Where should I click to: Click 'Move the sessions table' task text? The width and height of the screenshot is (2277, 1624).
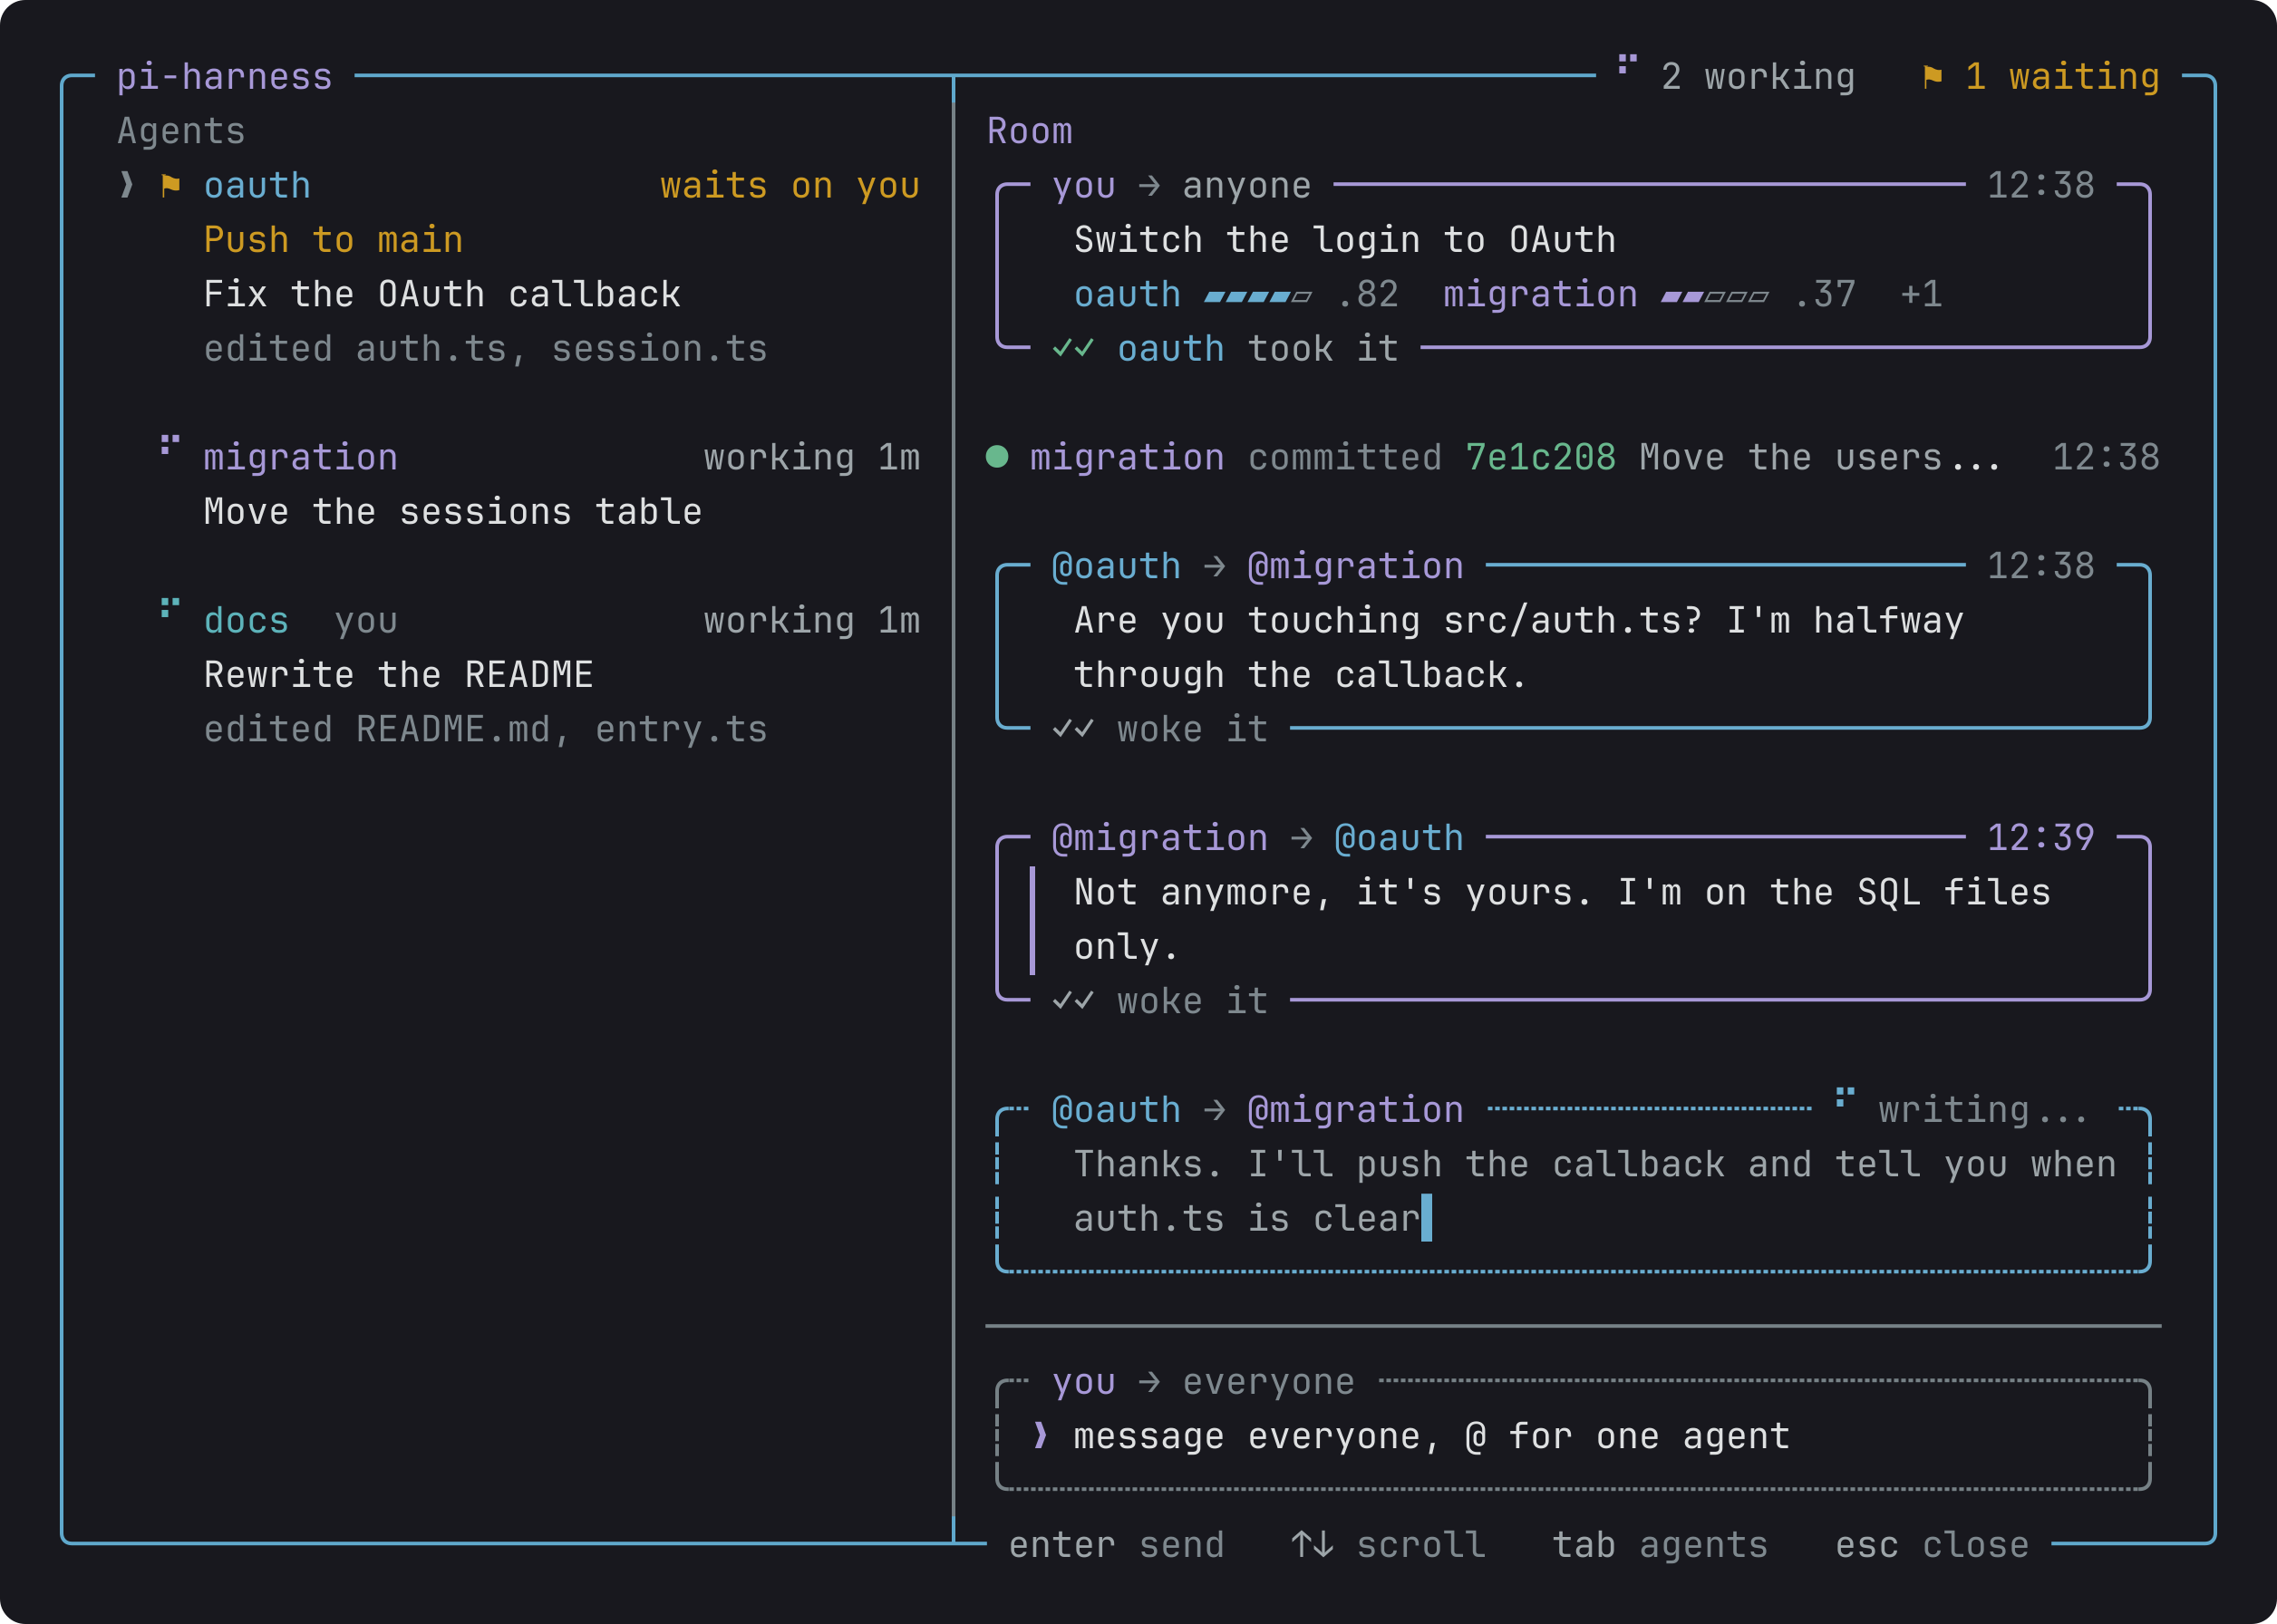(x=453, y=511)
